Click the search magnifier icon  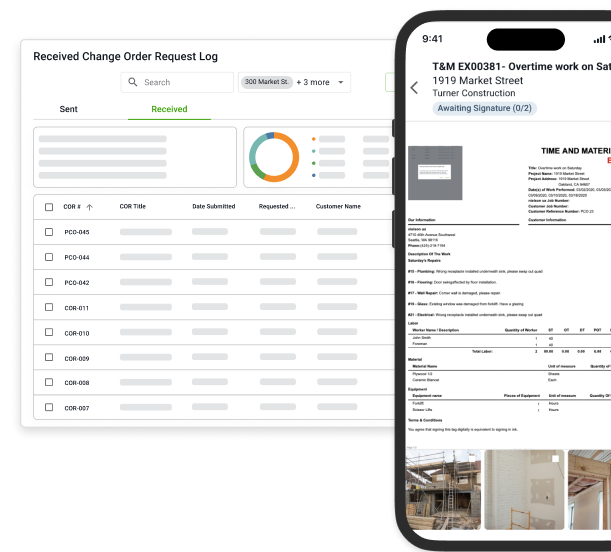pyautogui.click(x=132, y=83)
